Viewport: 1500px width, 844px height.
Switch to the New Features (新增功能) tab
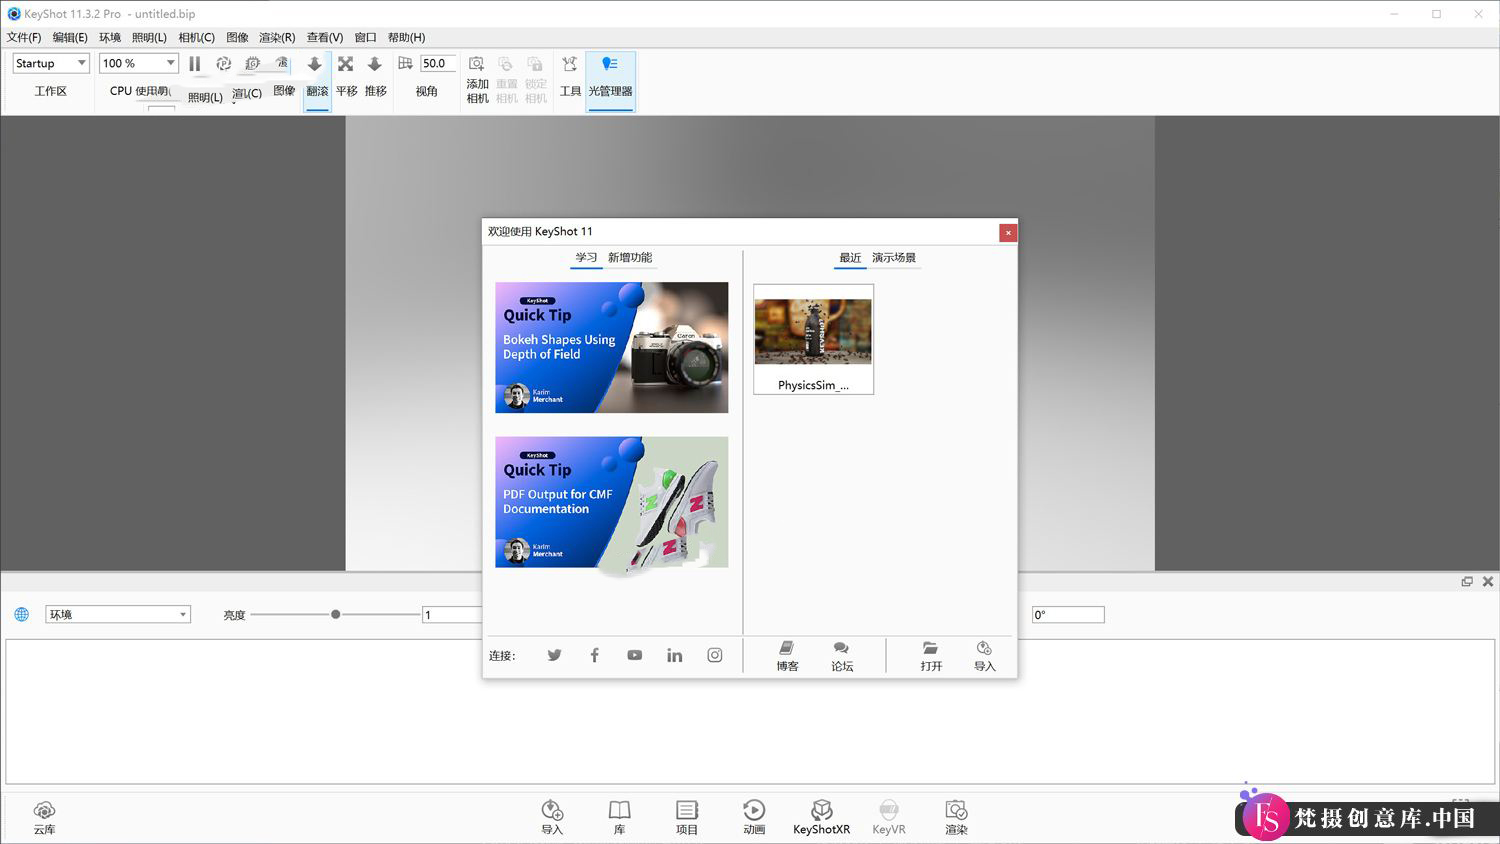click(x=630, y=258)
